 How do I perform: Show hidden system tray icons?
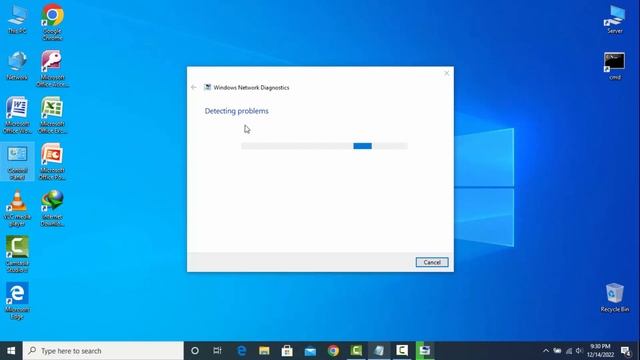[546, 351]
